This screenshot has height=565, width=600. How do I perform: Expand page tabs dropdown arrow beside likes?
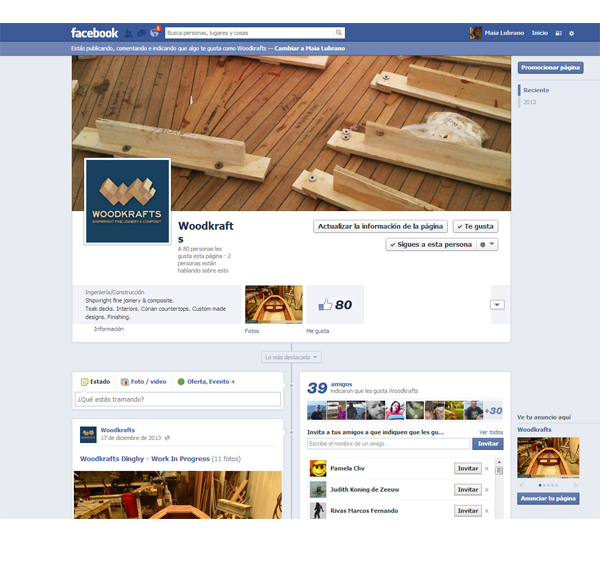[497, 305]
